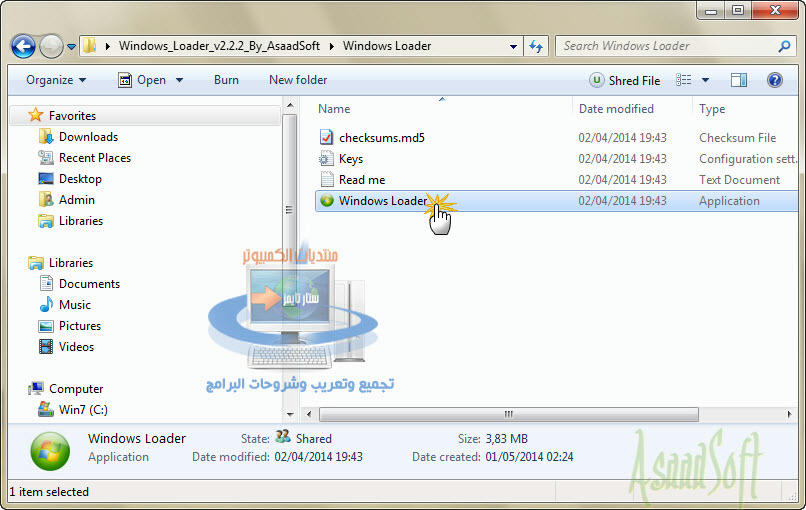Click the Read me document icon
This screenshot has width=806, height=510.
pos(327,179)
